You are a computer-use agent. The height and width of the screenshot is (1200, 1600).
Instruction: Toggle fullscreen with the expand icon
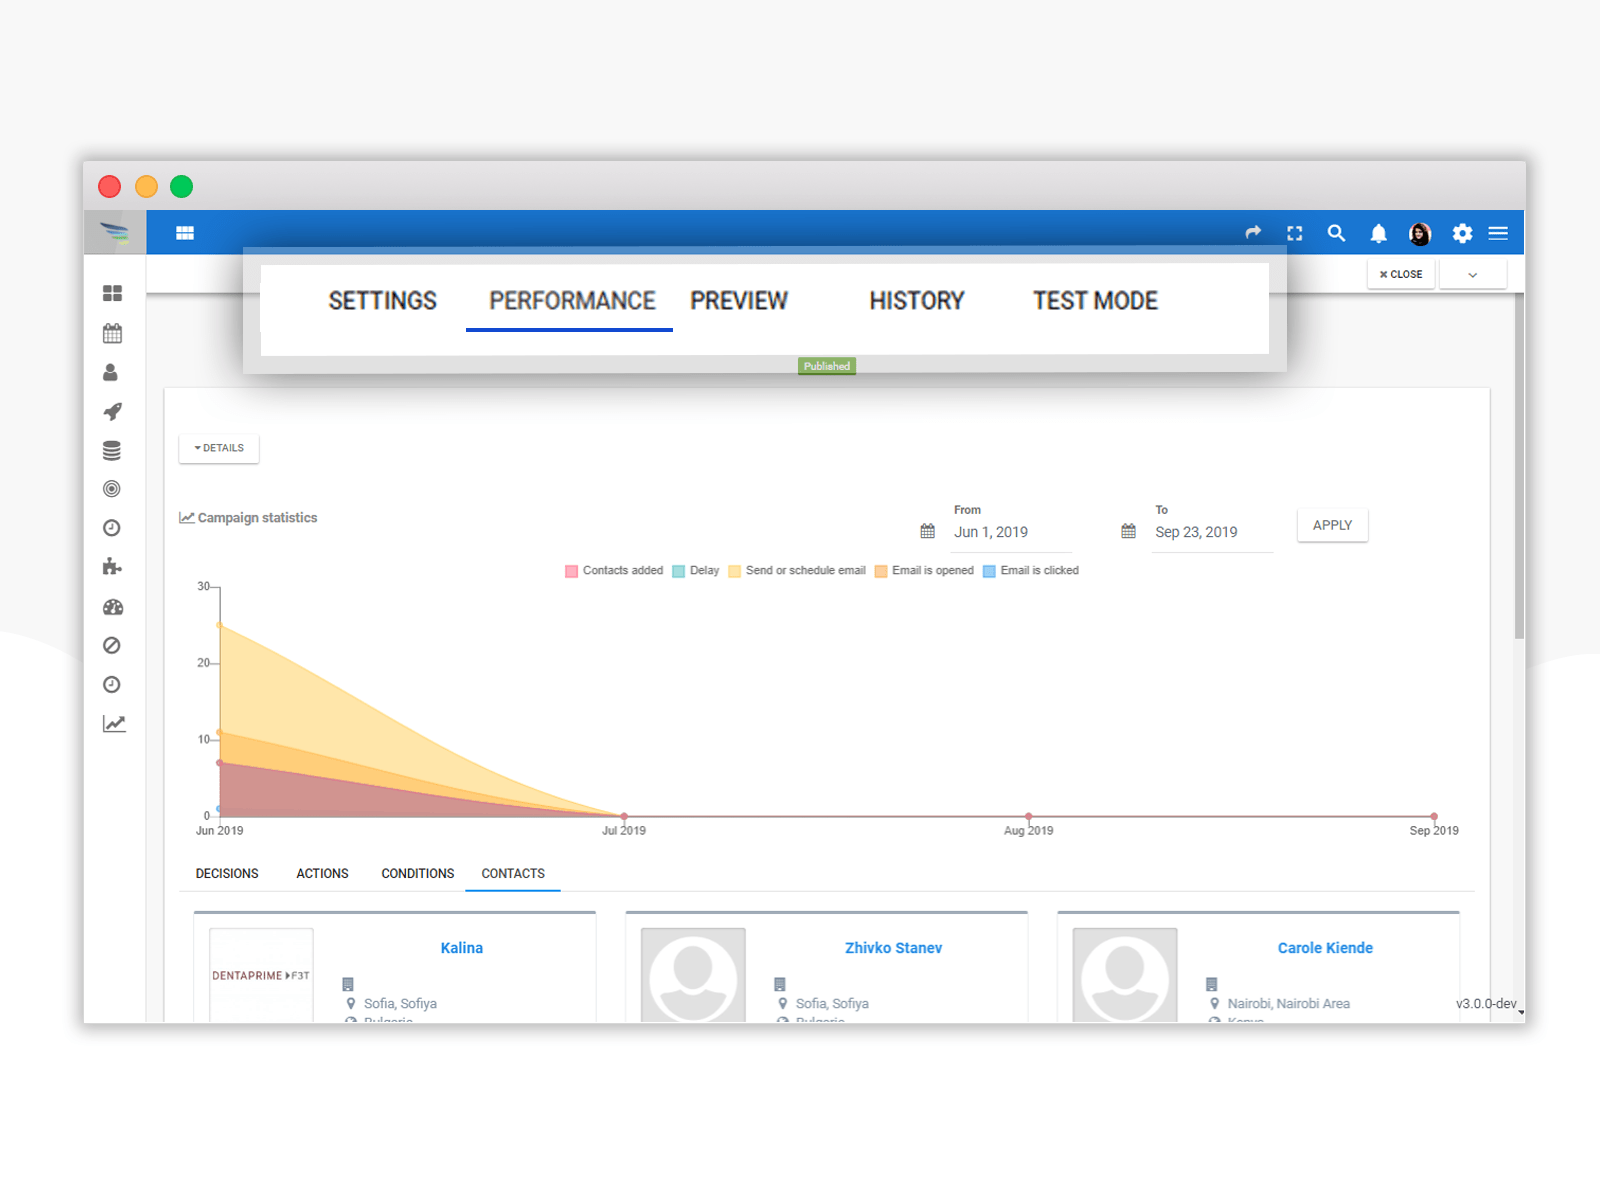[x=1295, y=233]
